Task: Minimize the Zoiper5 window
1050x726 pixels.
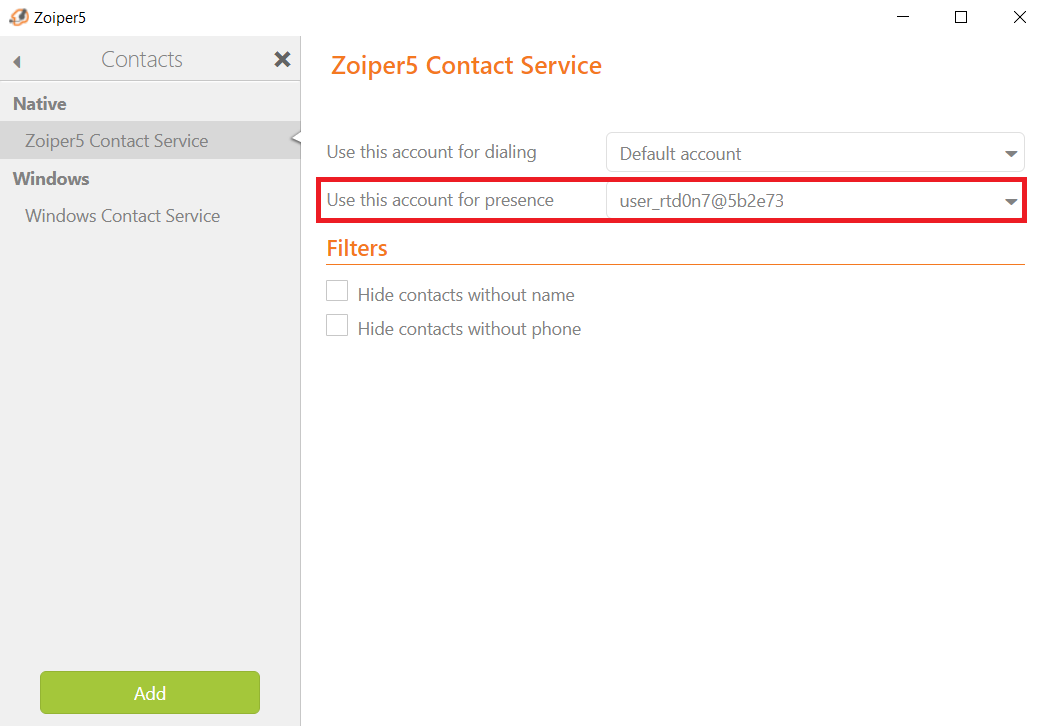Action: coord(903,17)
